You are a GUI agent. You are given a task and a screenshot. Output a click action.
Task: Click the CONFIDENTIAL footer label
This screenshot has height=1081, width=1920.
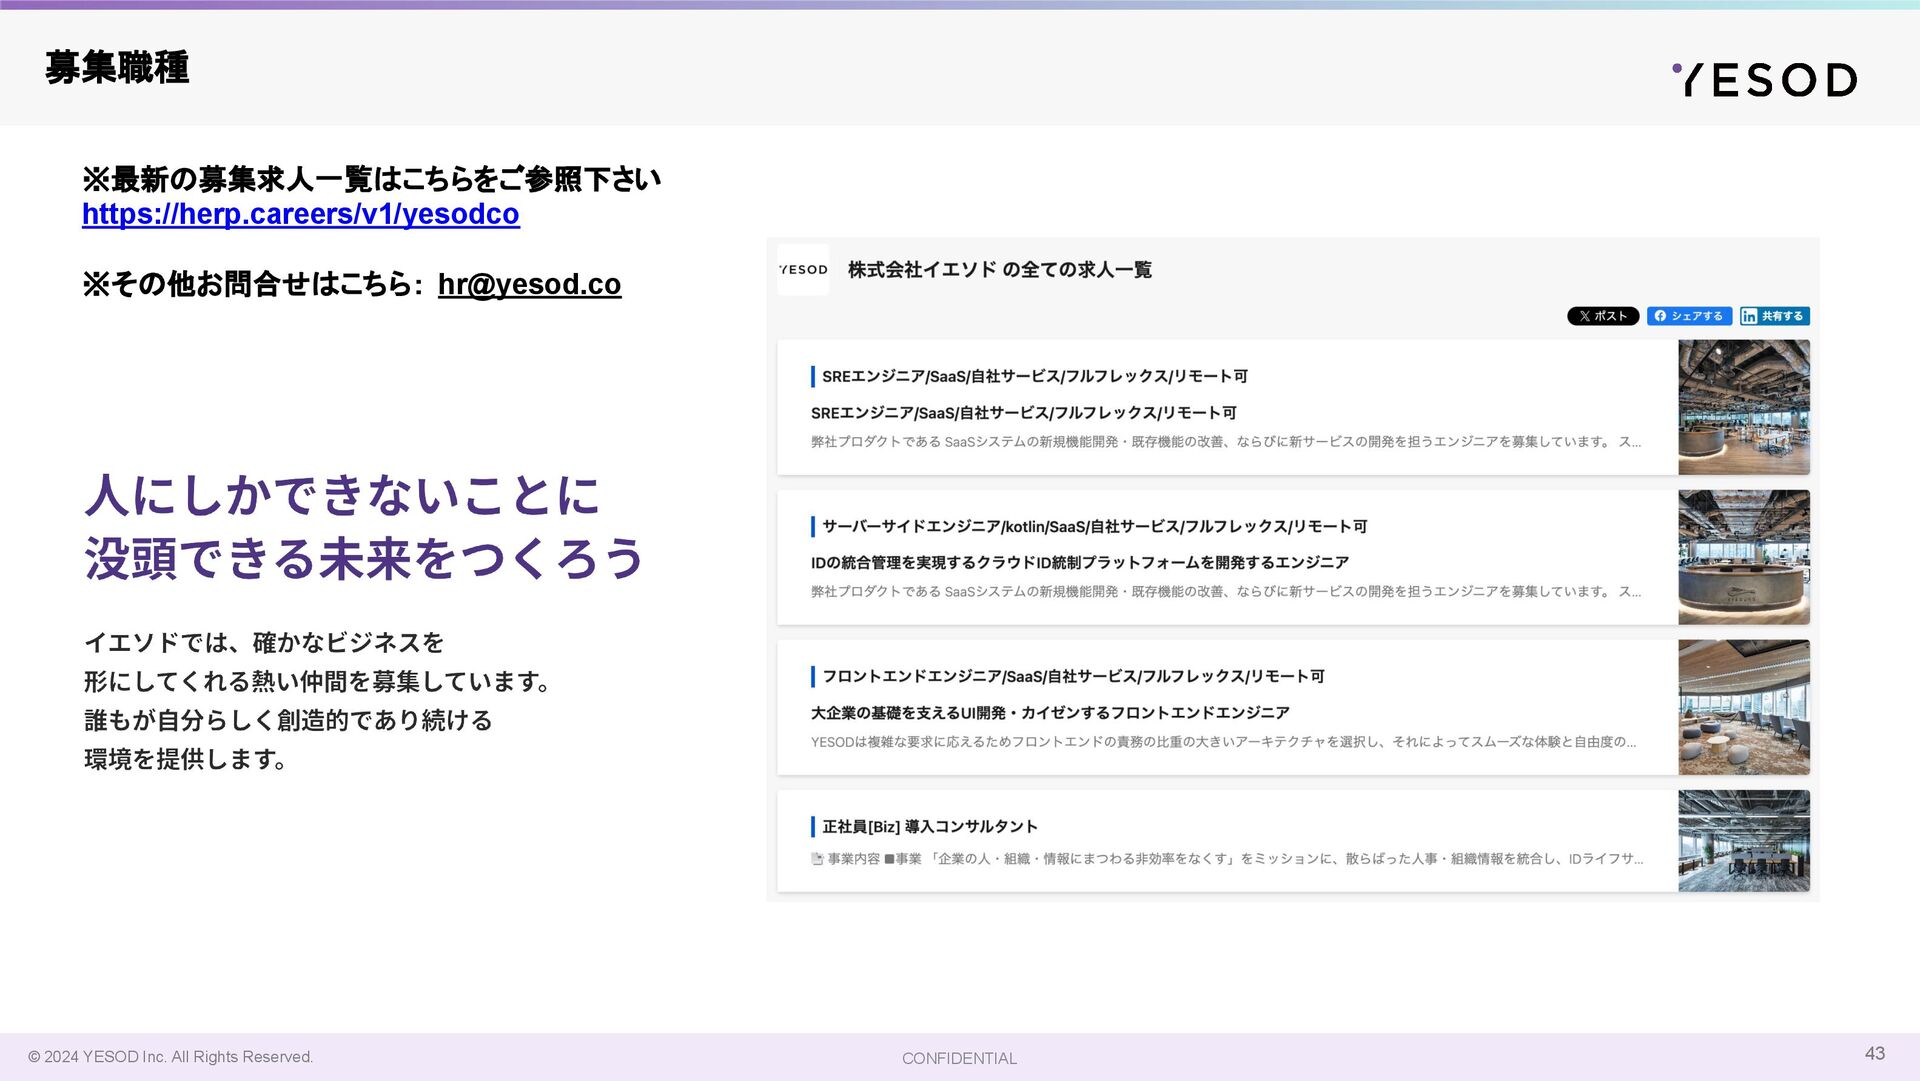(x=959, y=1058)
